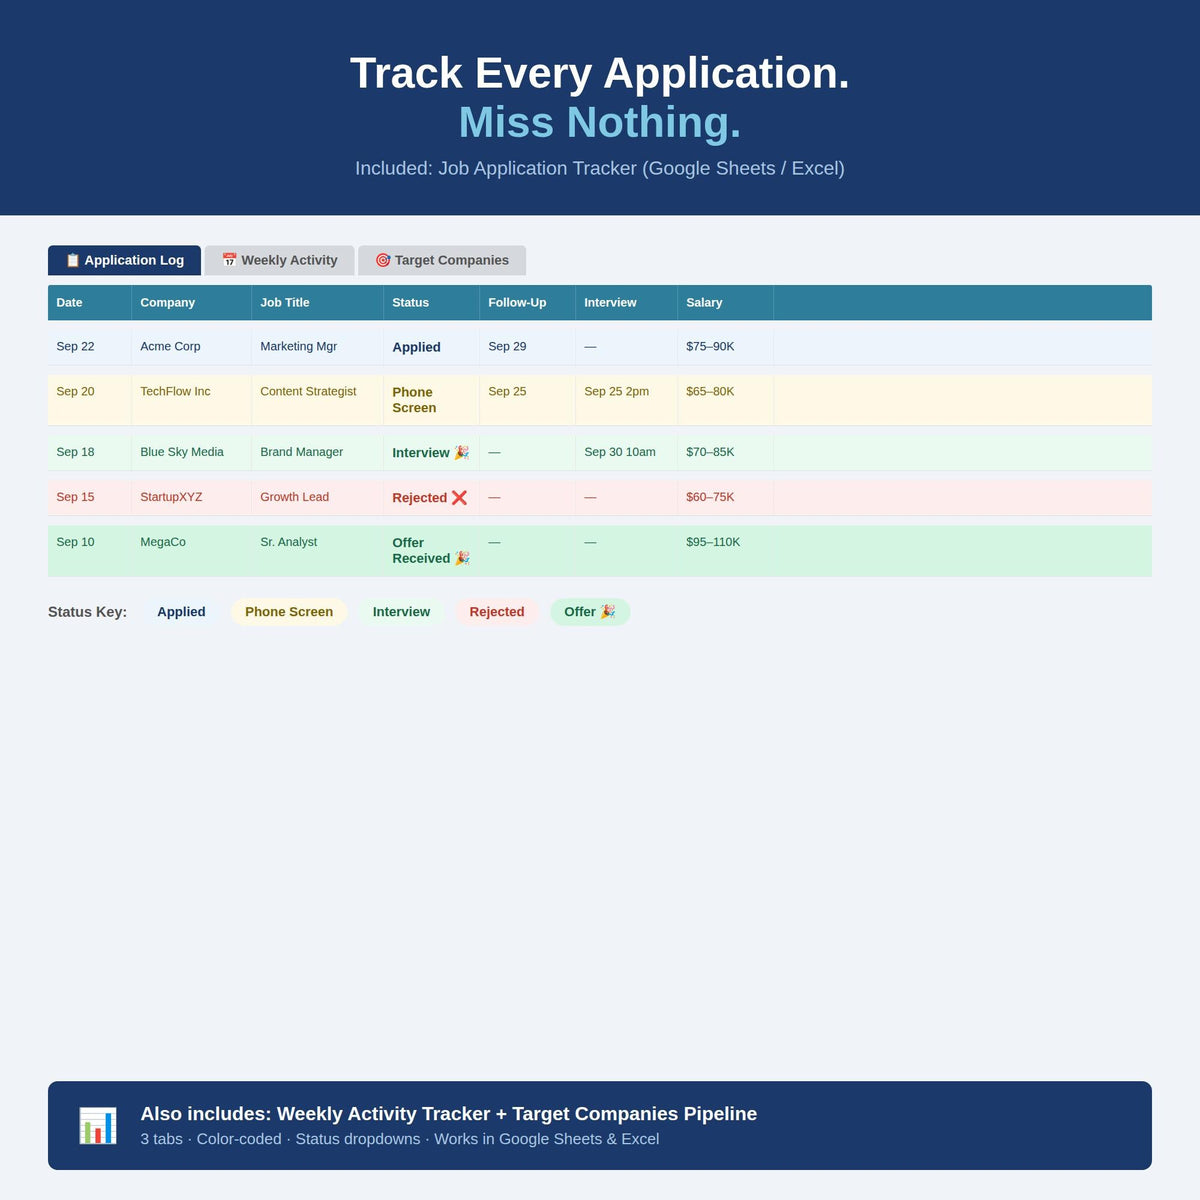The height and width of the screenshot is (1200, 1200).
Task: Click the red X icon in Rejected status
Action: [459, 497]
